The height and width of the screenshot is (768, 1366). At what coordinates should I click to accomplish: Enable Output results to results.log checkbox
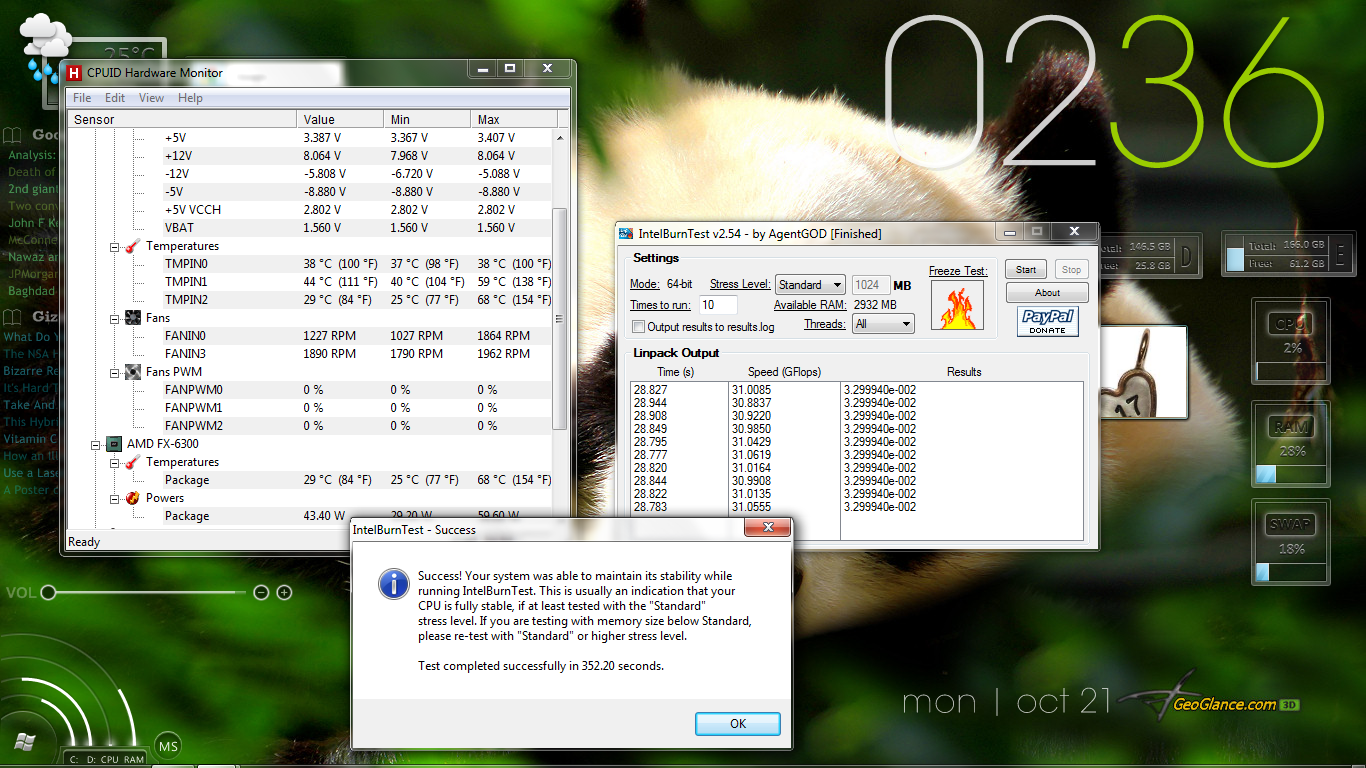(638, 327)
